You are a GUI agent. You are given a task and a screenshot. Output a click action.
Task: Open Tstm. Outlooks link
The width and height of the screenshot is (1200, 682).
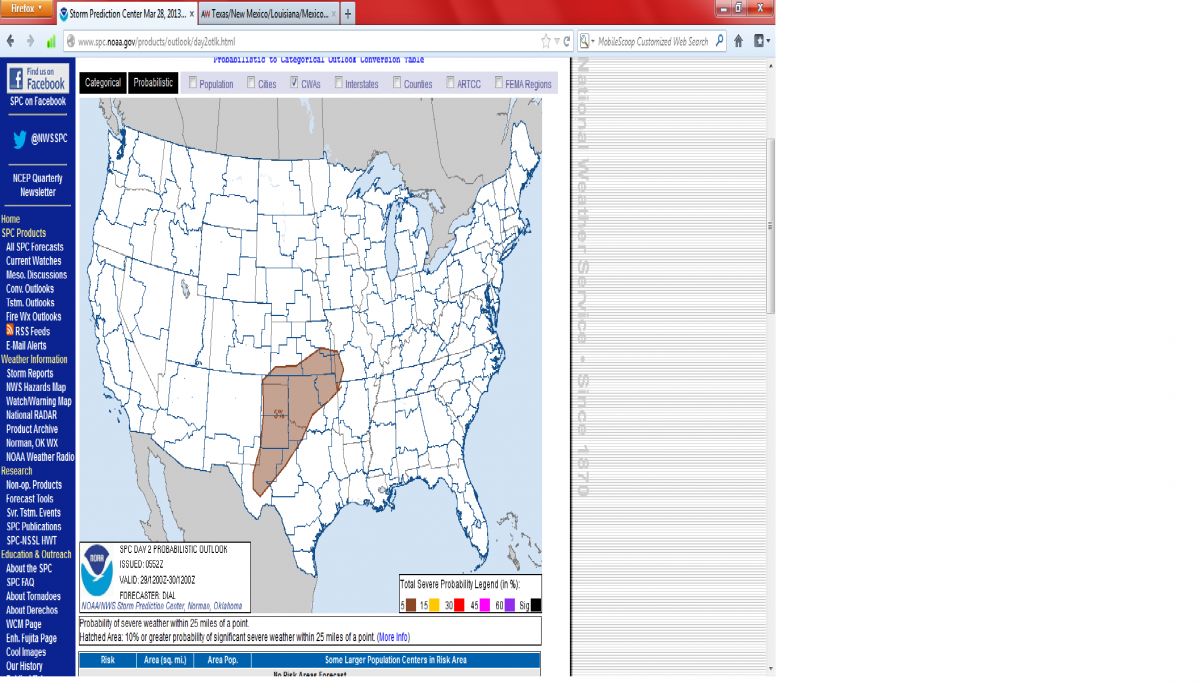[x=30, y=303]
